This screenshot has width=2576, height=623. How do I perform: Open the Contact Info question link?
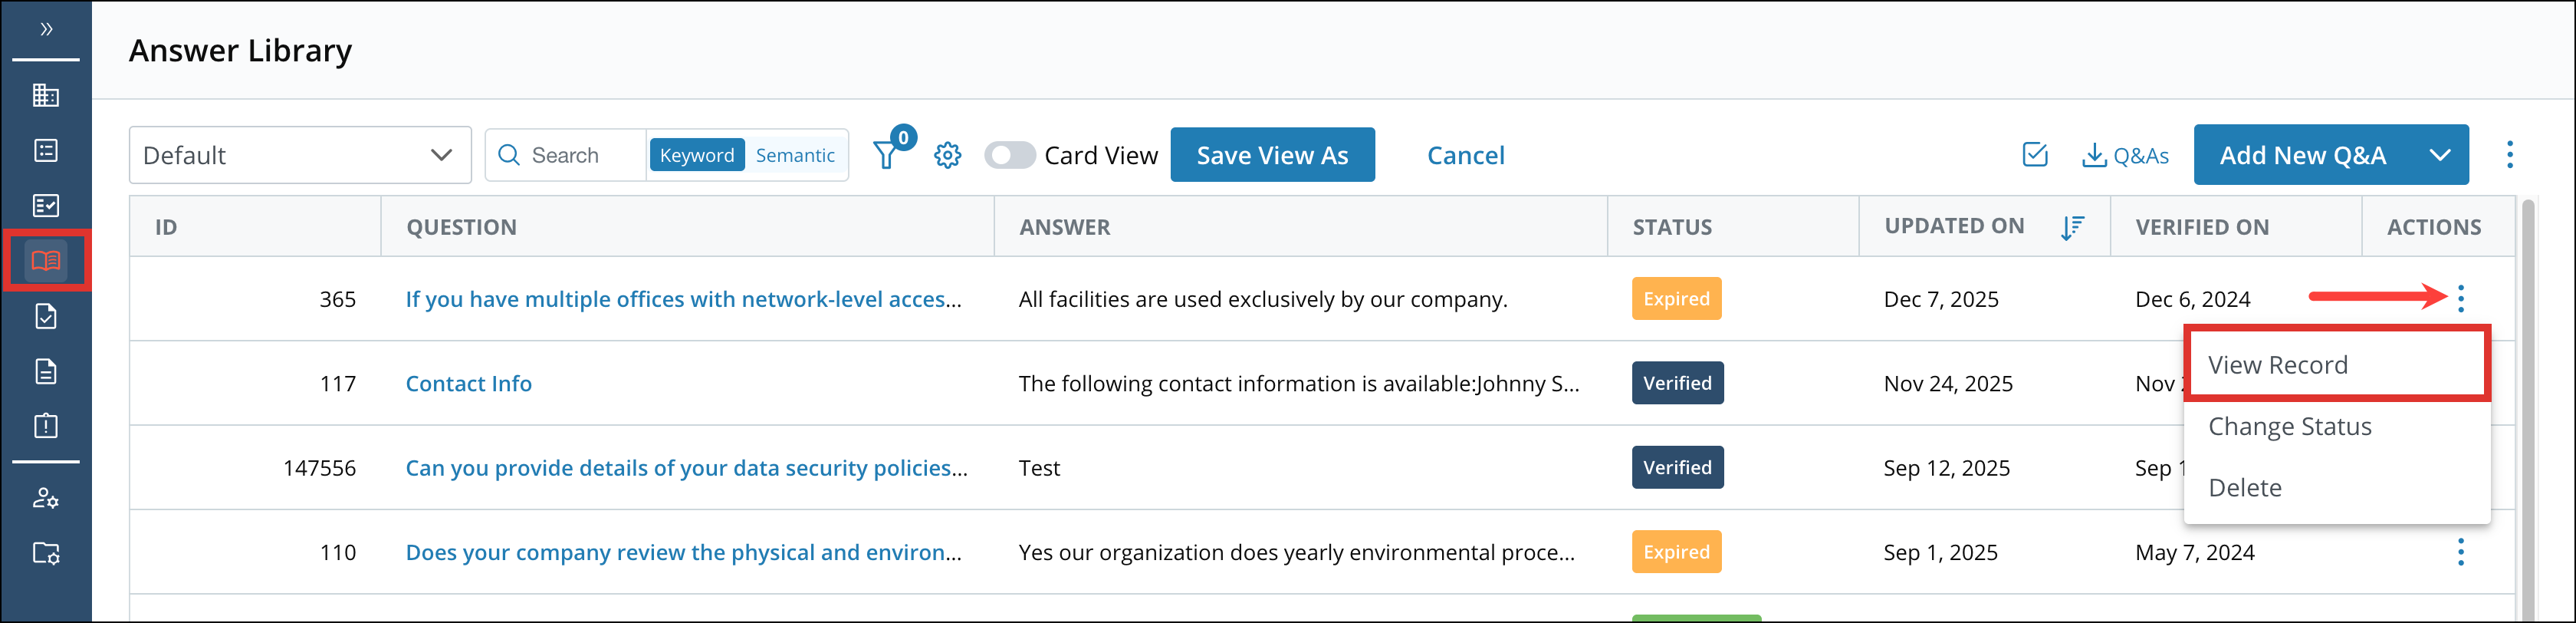[x=468, y=383]
